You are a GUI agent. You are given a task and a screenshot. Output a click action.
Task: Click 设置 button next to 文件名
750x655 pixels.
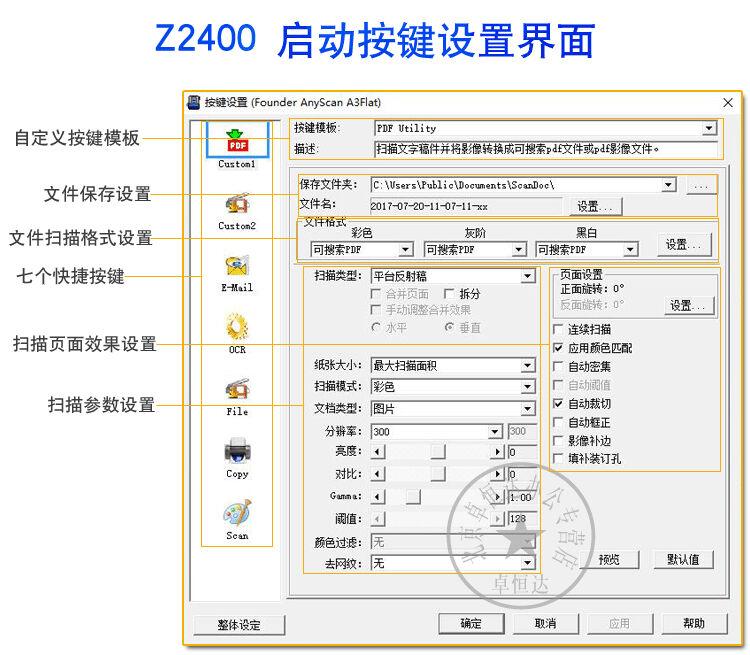596,206
